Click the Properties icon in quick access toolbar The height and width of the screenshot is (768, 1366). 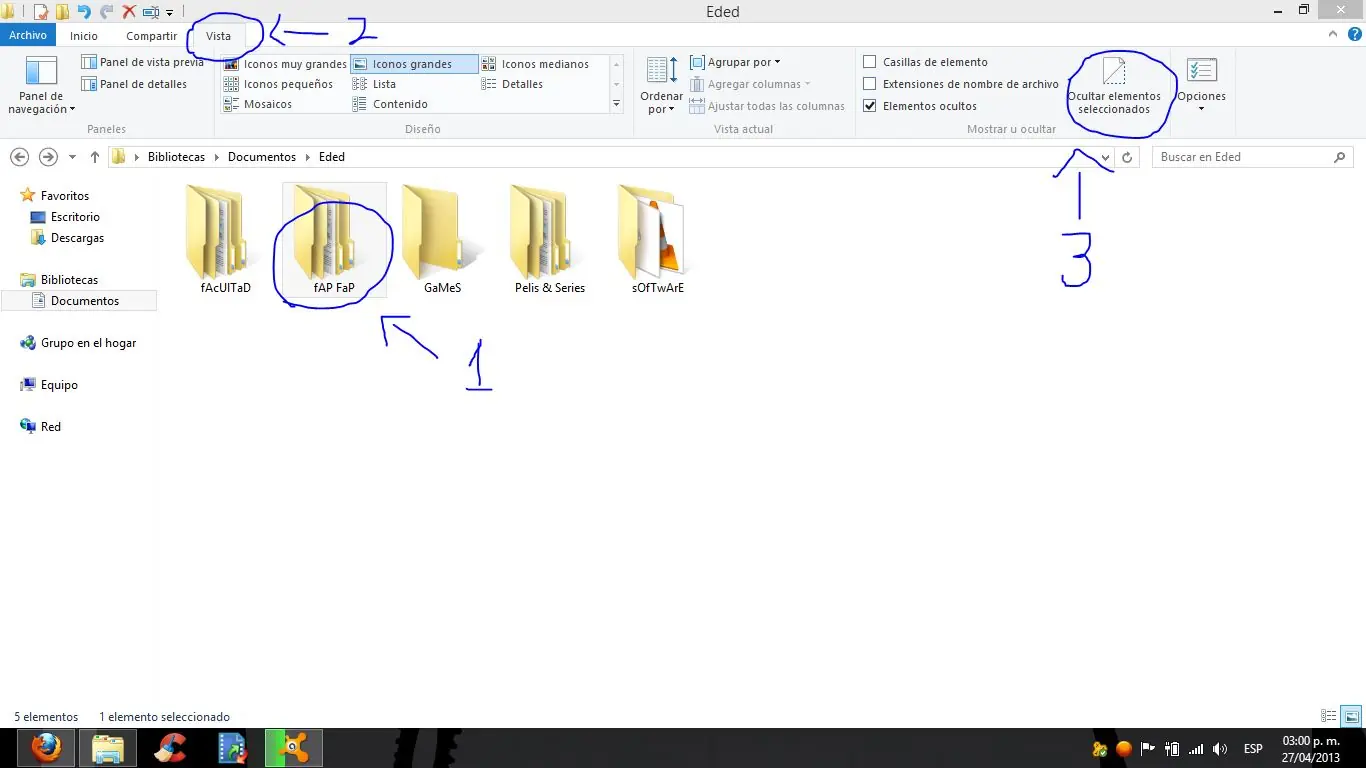(41, 12)
